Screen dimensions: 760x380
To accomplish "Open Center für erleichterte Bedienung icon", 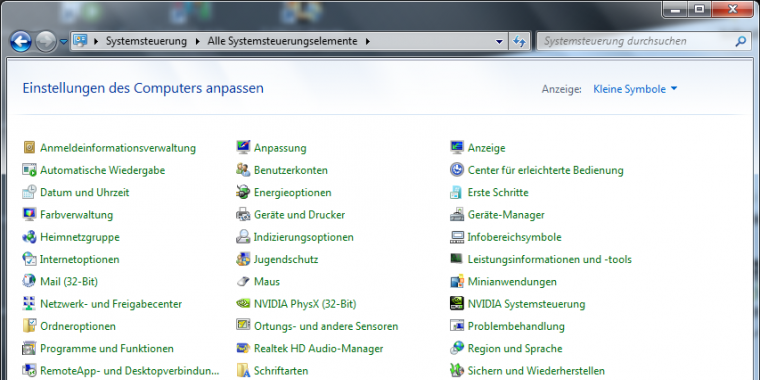I will point(457,170).
